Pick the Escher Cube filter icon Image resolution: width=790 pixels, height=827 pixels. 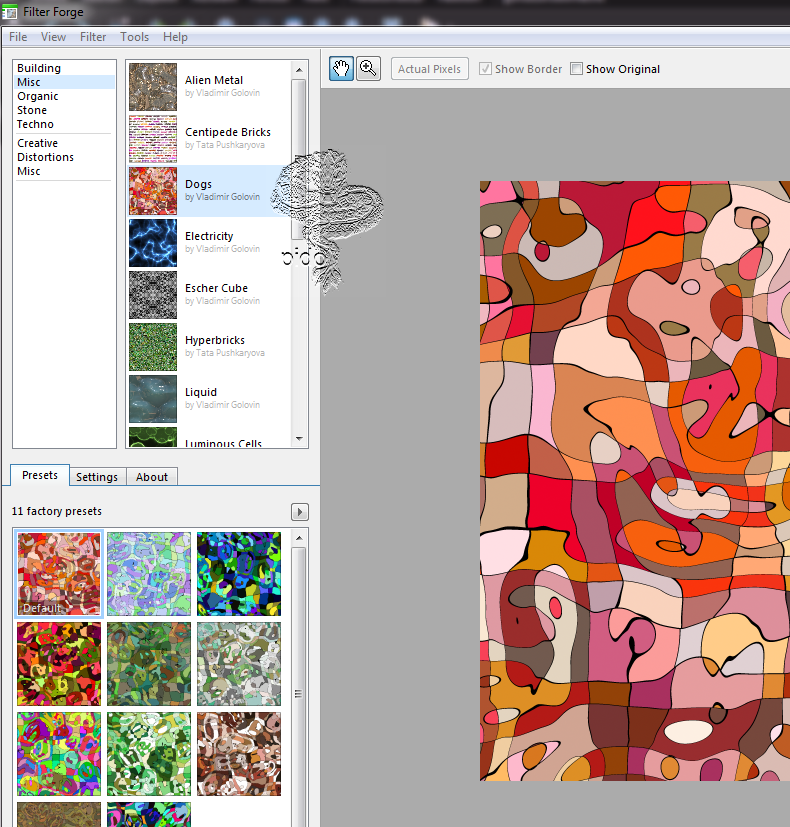153,295
